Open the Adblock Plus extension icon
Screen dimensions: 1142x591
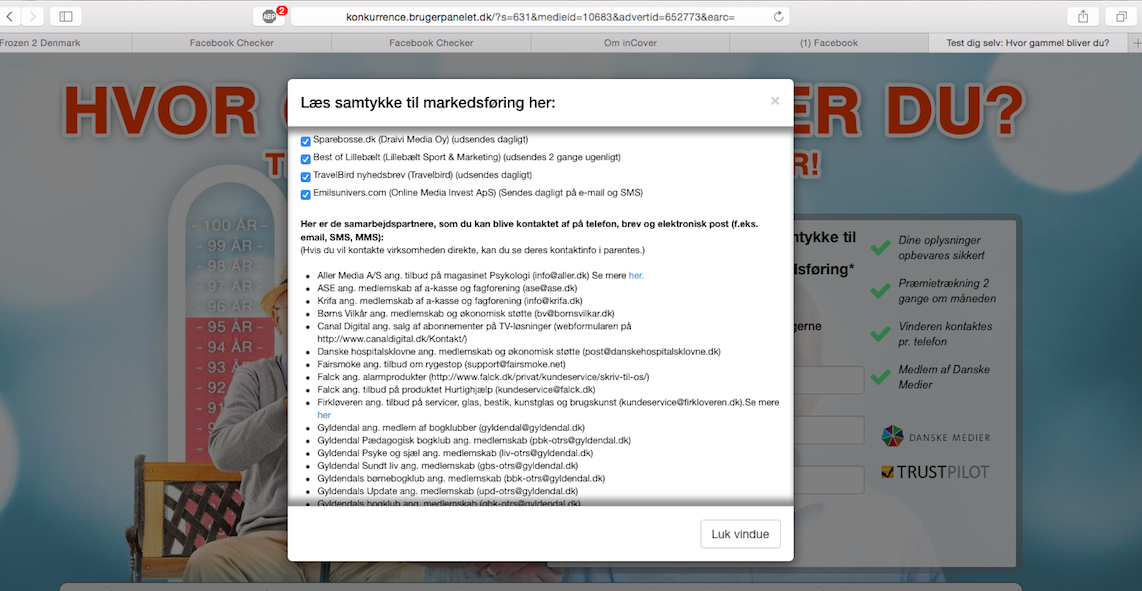point(269,16)
